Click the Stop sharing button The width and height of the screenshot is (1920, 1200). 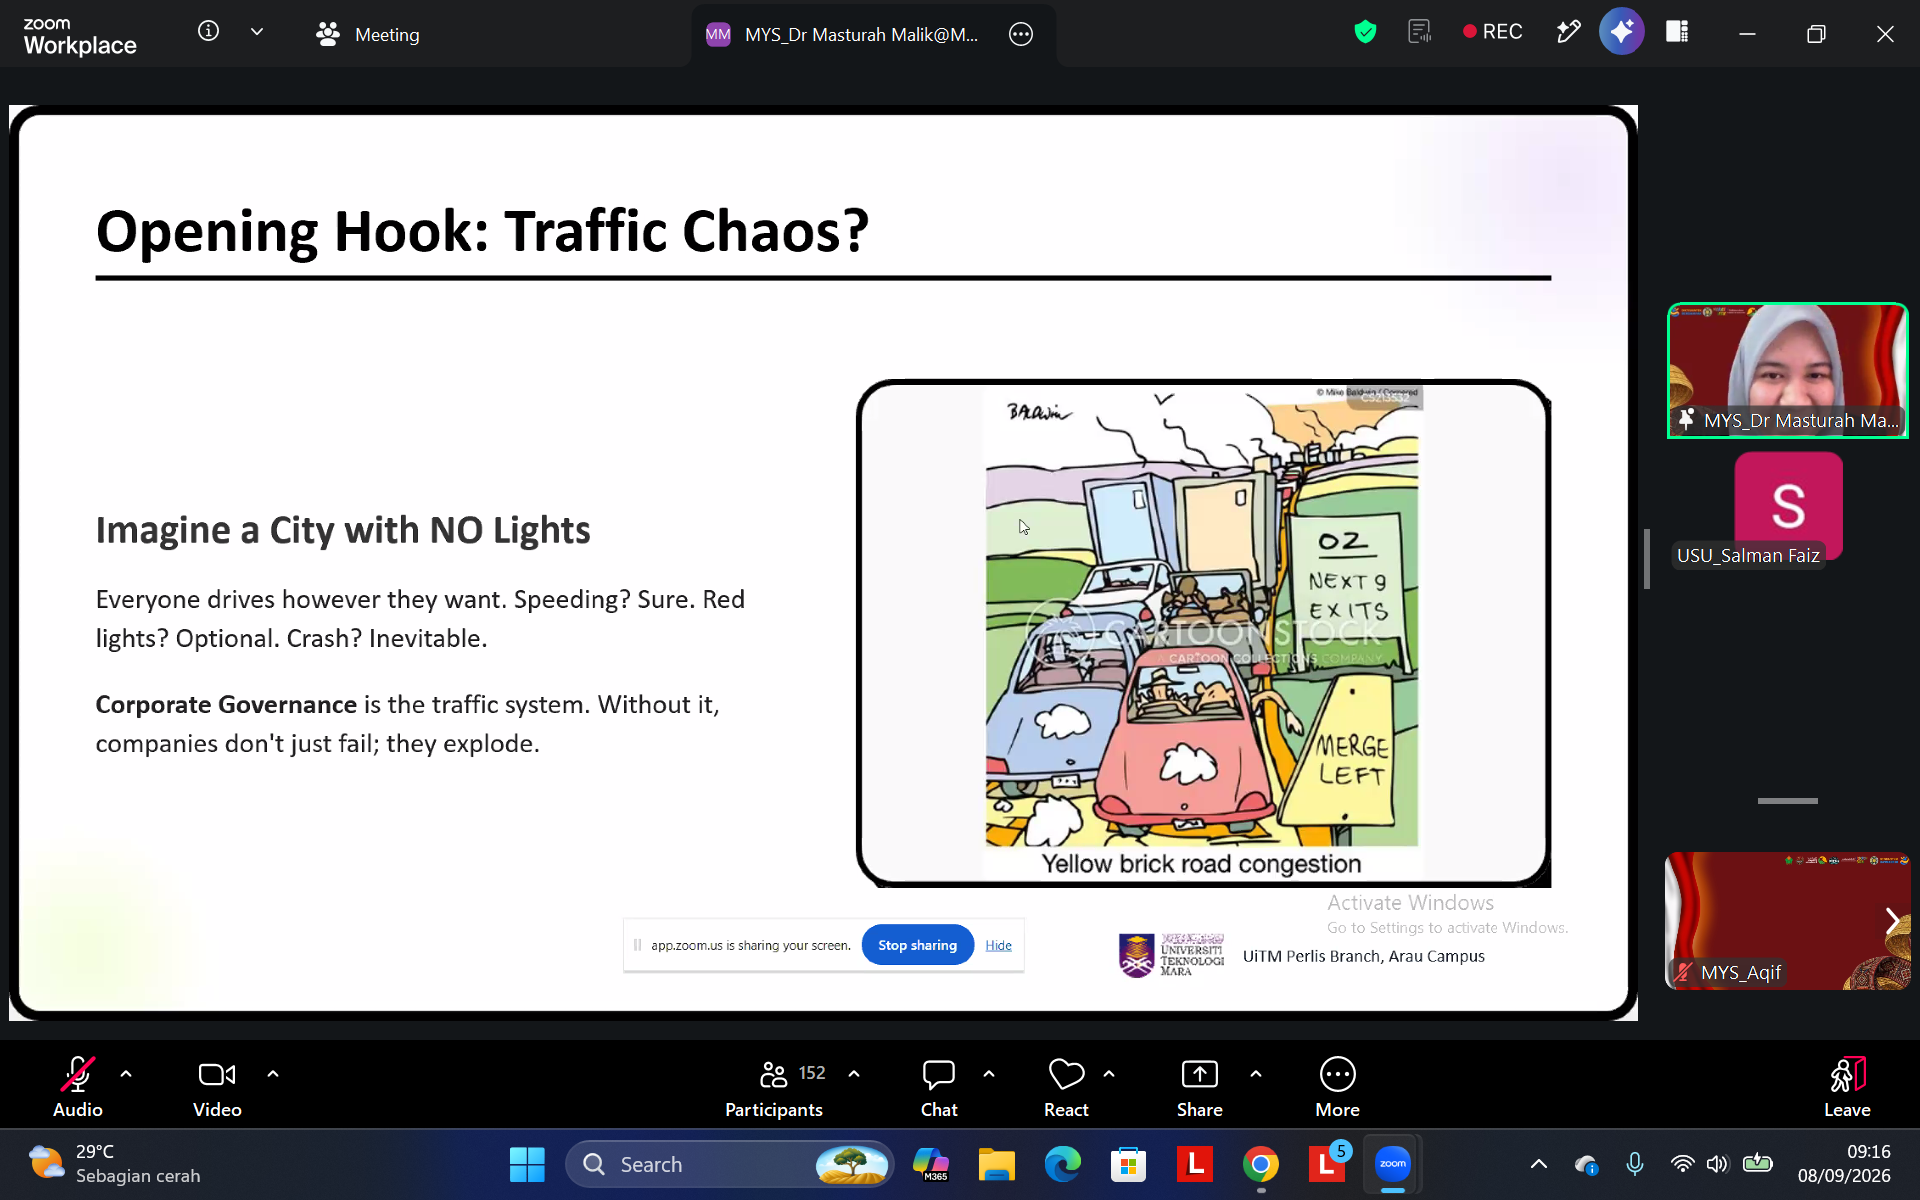[x=917, y=945]
